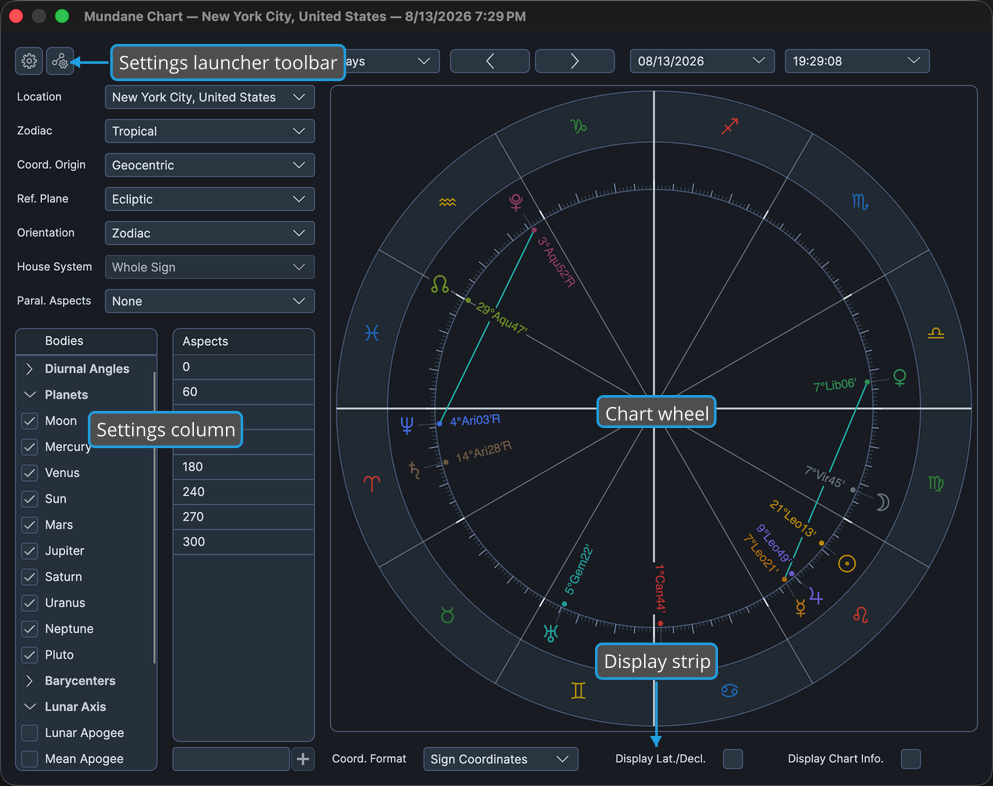Open the Coord. Origin Geocentric dropdown

pos(210,165)
